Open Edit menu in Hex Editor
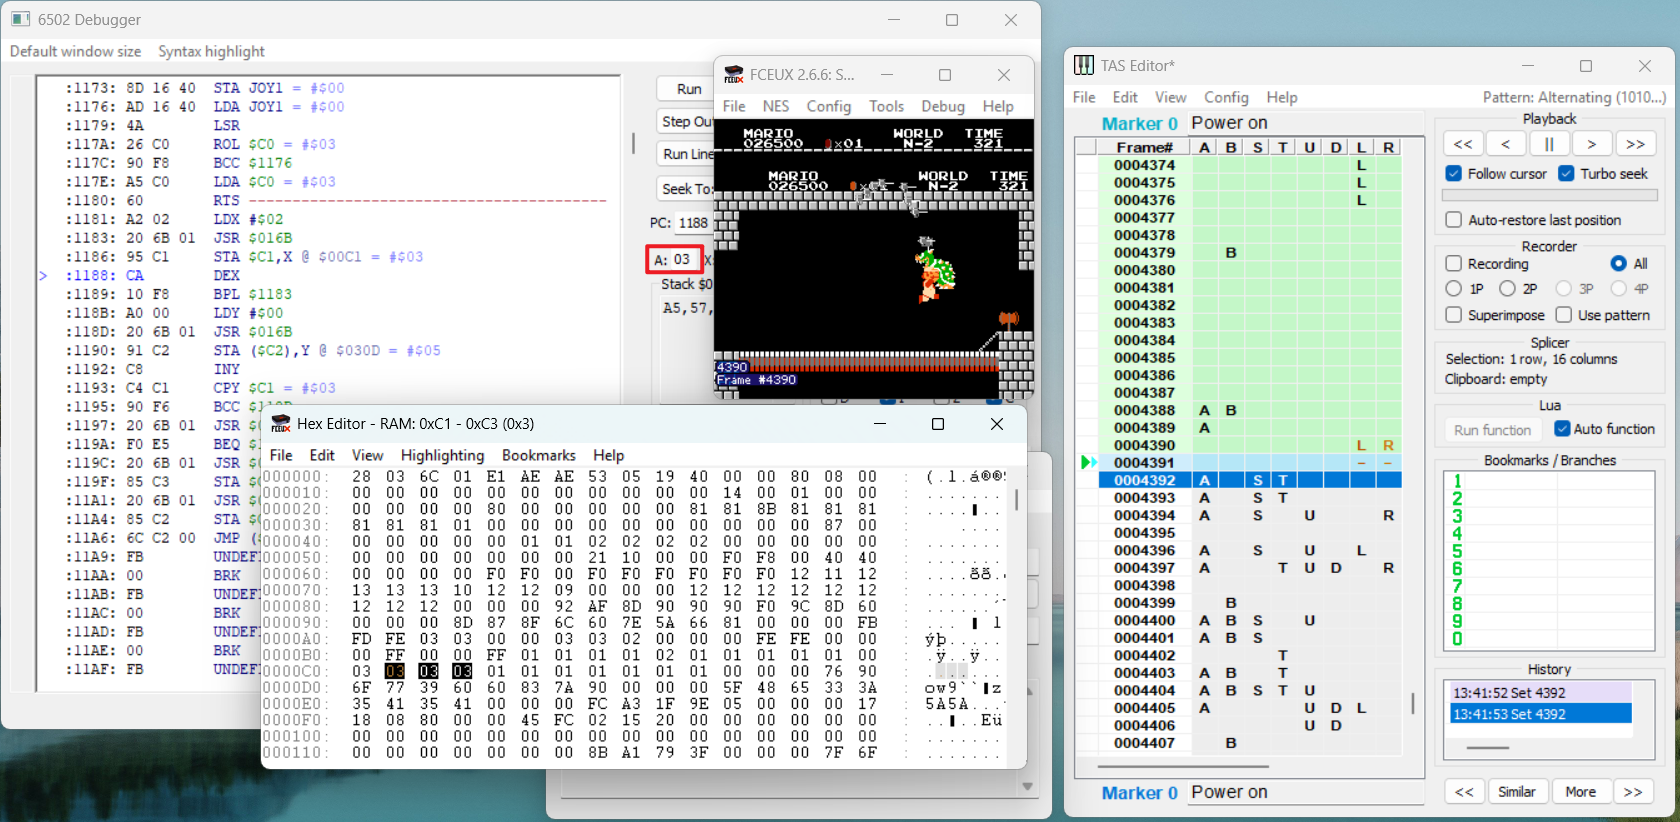Screen dimensions: 1680x822 (322, 455)
